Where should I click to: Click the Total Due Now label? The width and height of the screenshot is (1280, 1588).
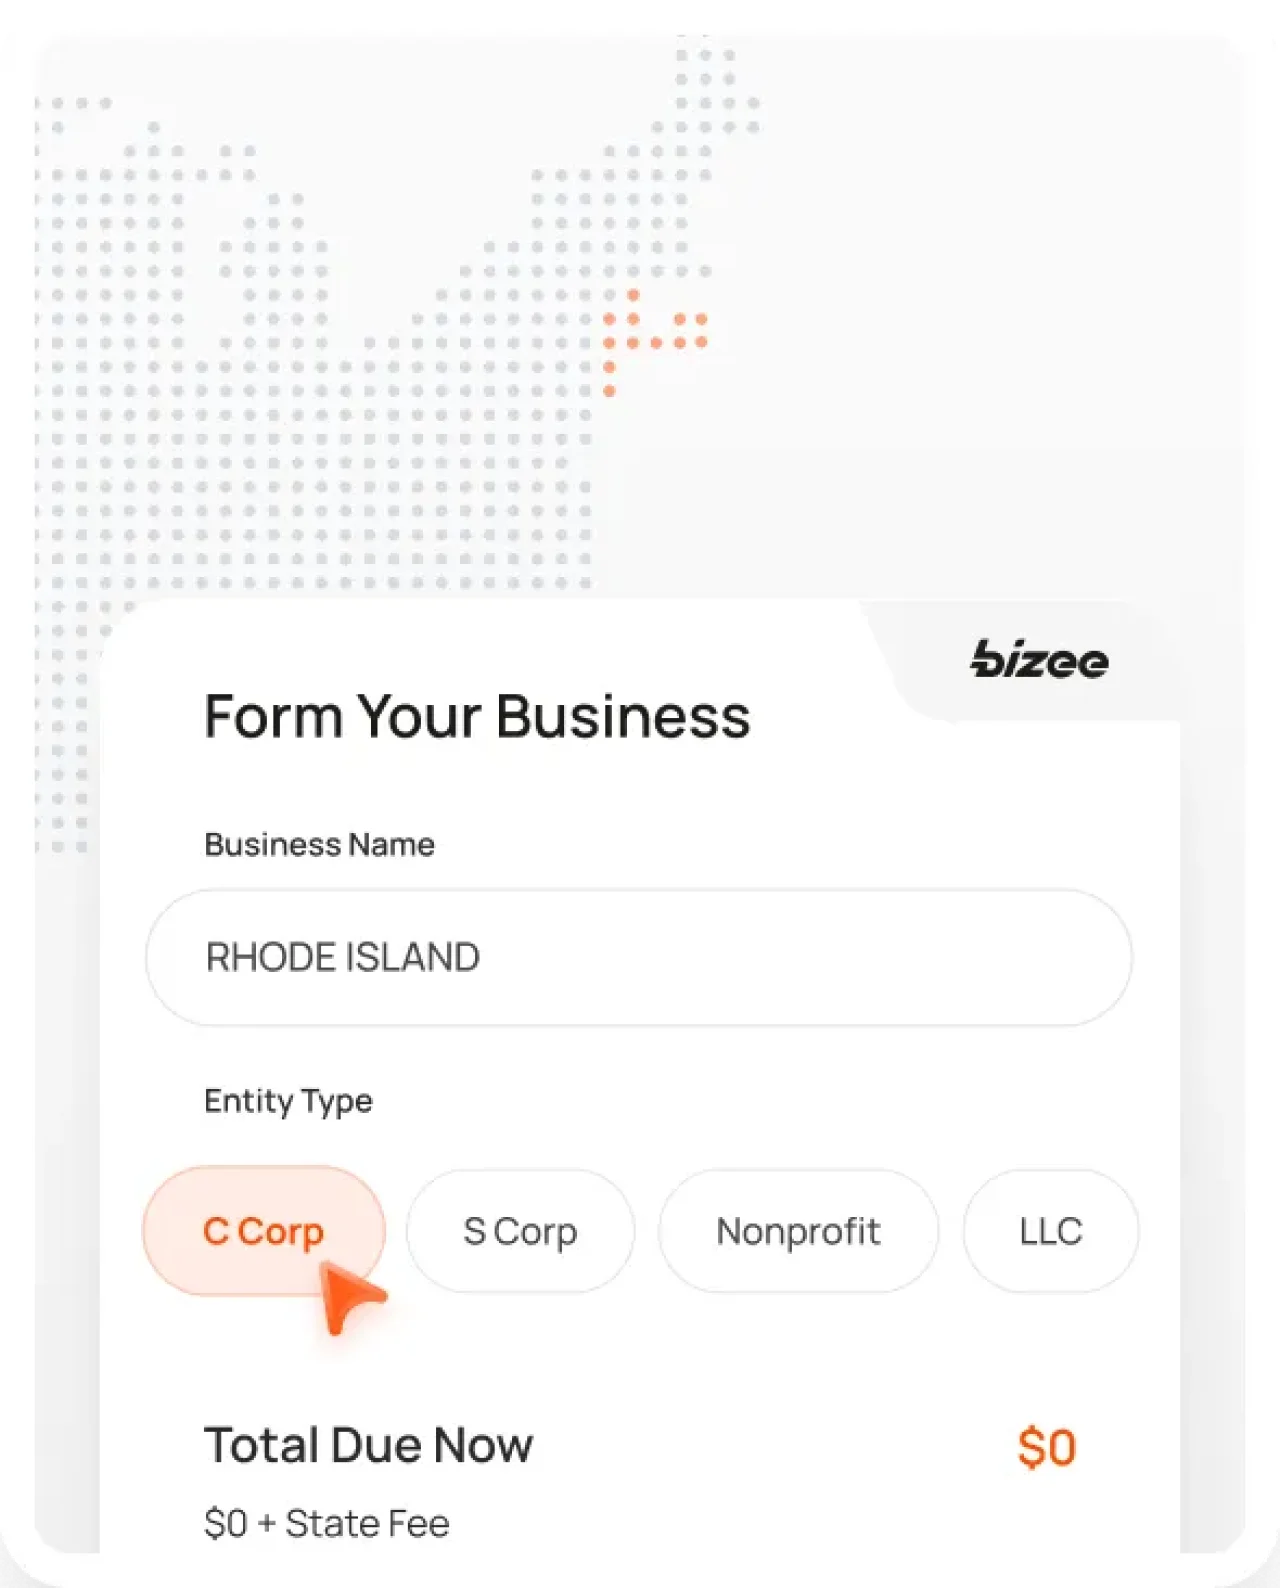(x=369, y=1444)
